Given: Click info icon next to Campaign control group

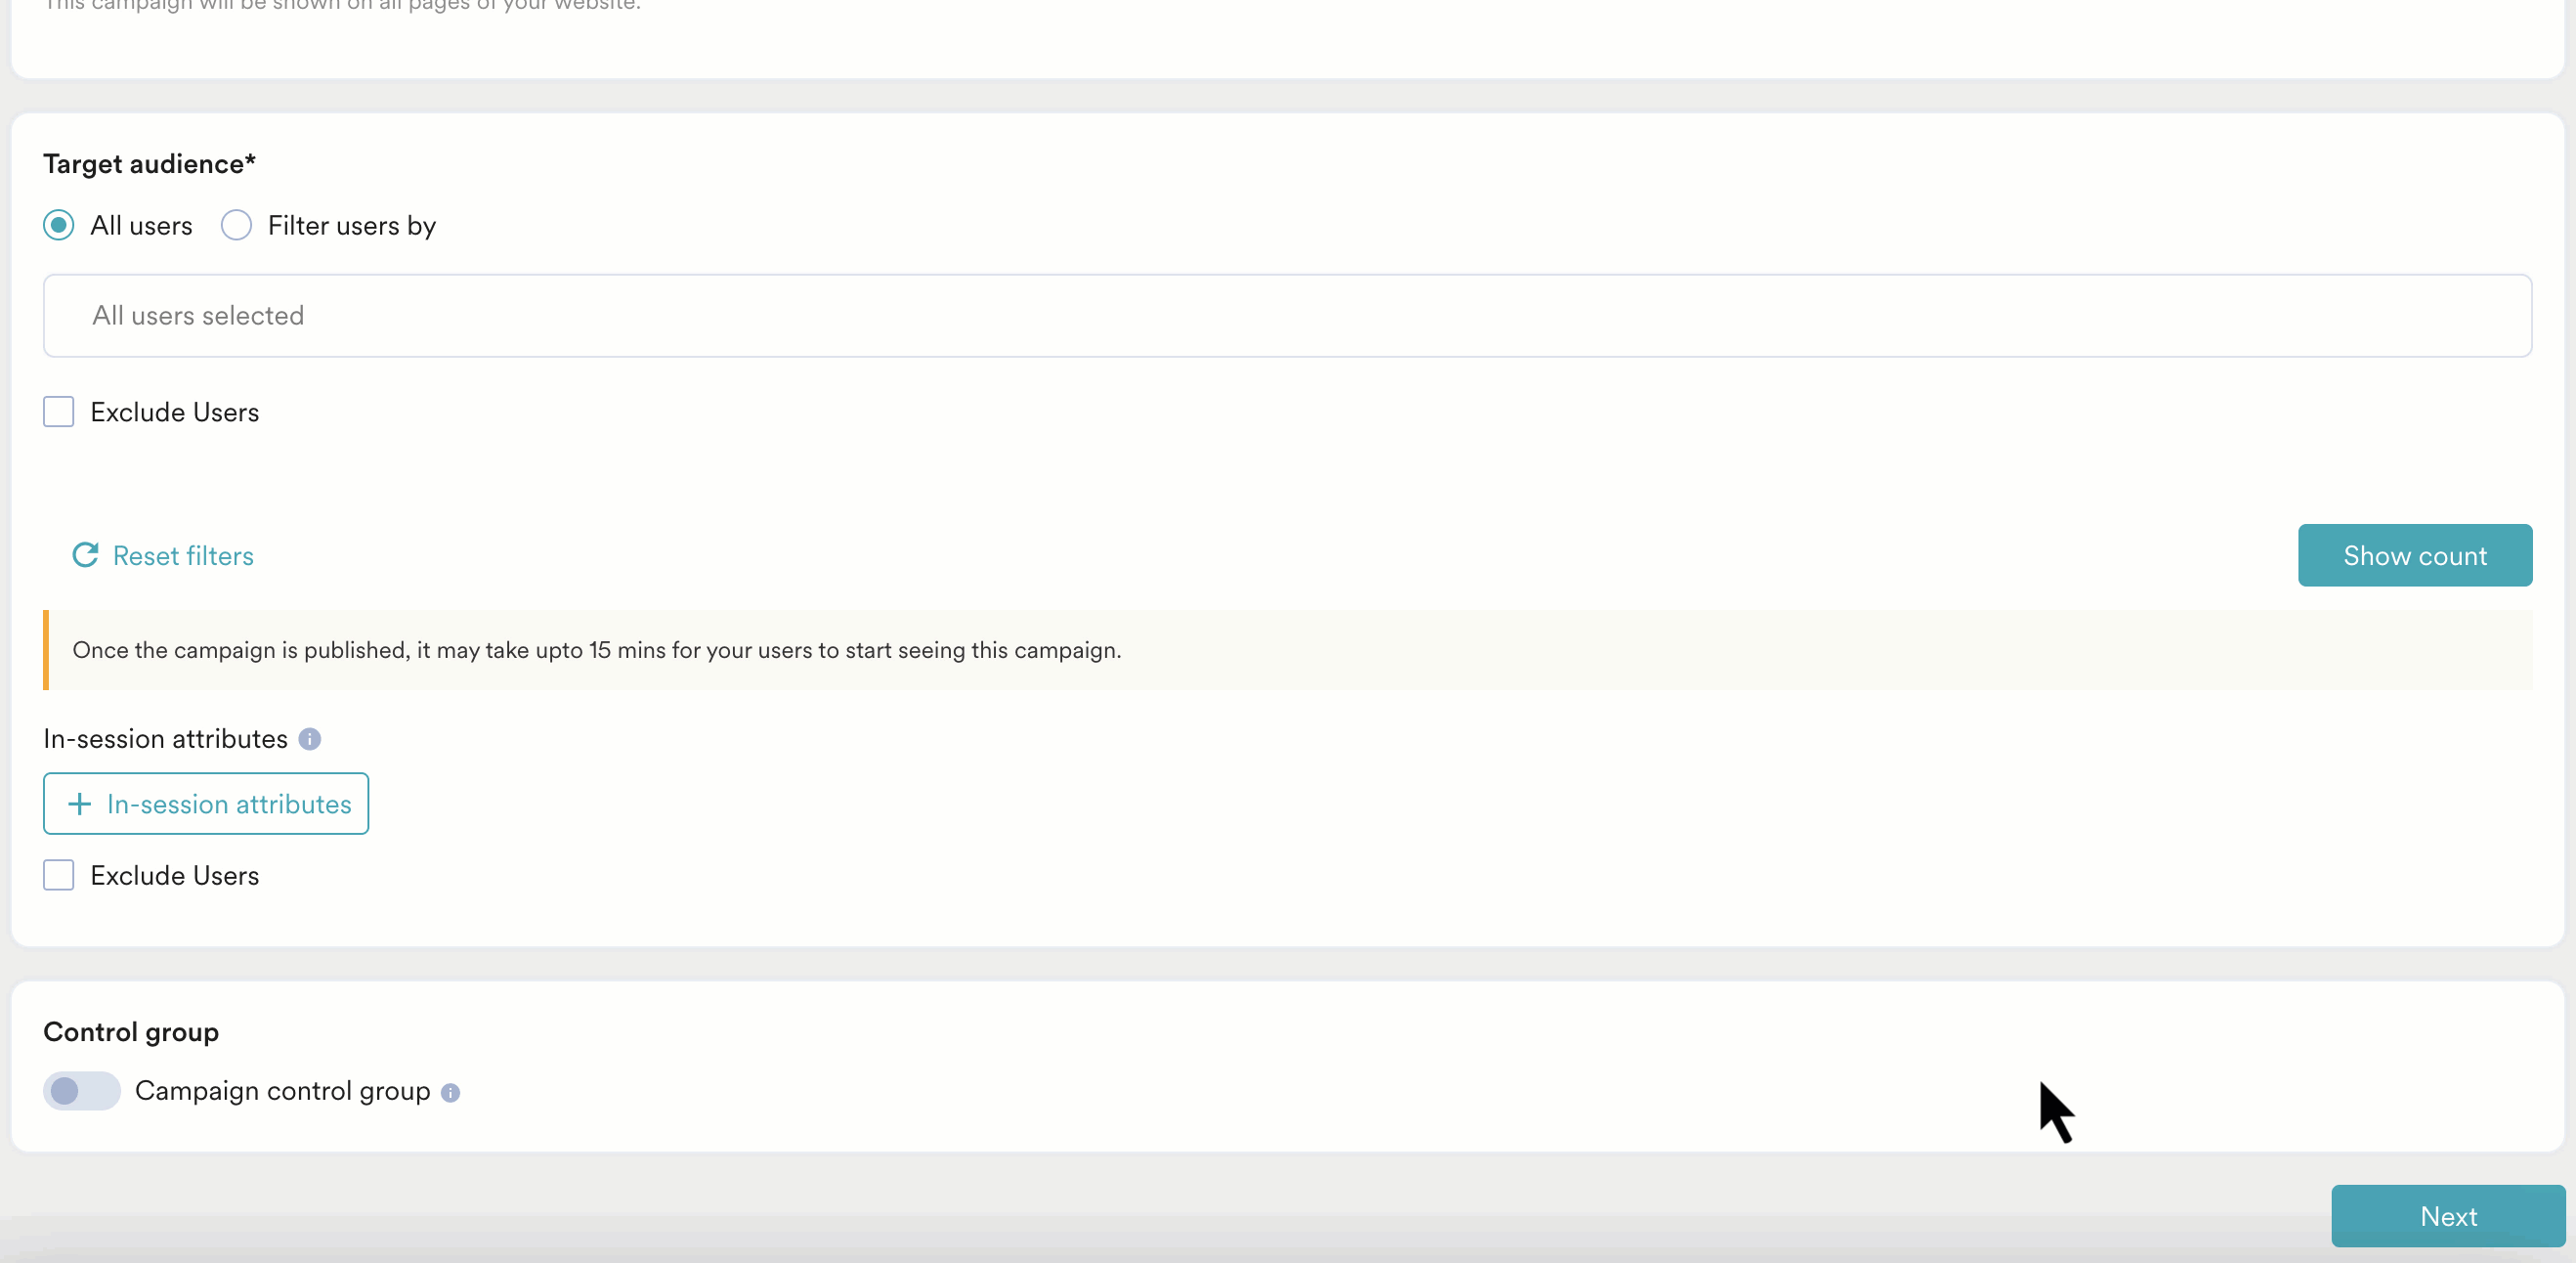Looking at the screenshot, I should (x=451, y=1093).
